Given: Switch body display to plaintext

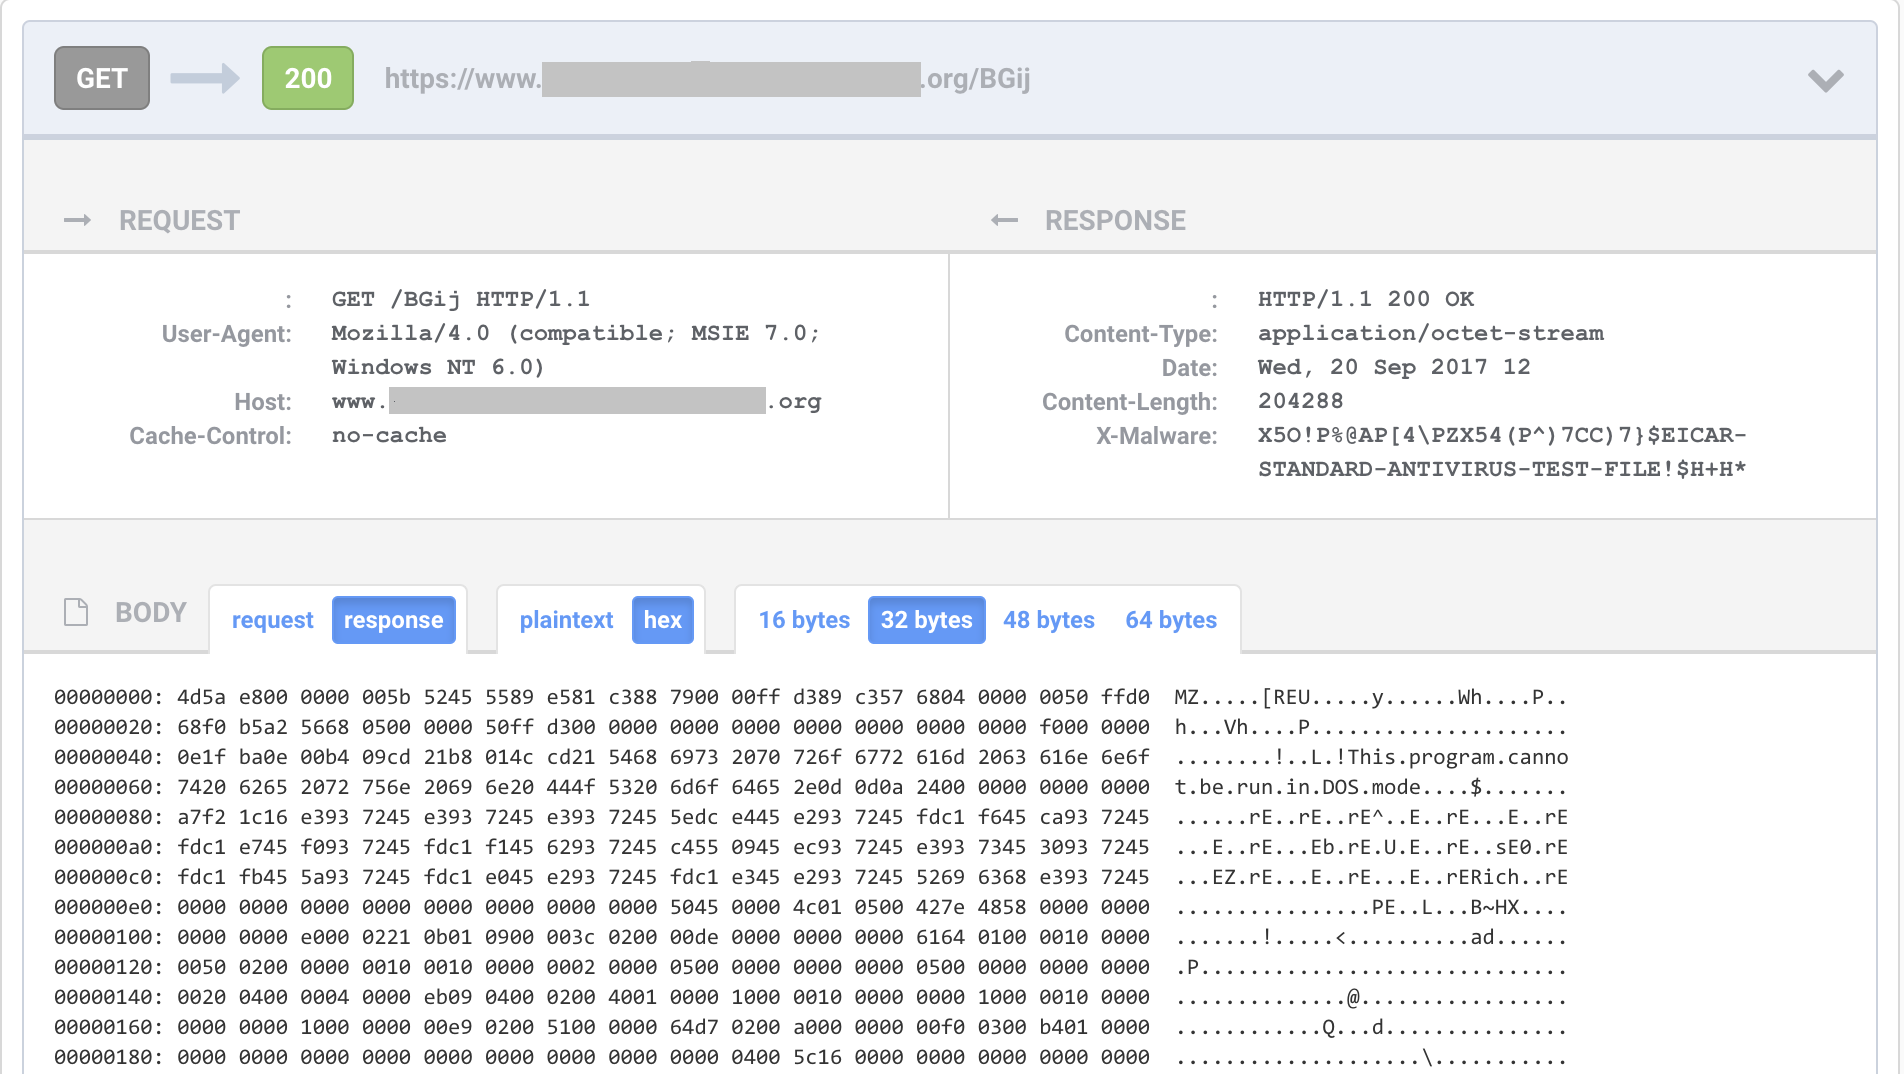Looking at the screenshot, I should [x=566, y=619].
